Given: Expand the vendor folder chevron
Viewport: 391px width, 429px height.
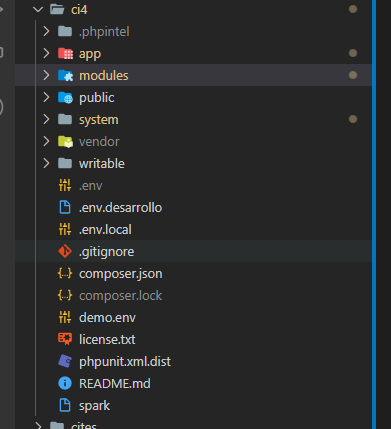Looking at the screenshot, I should click(x=46, y=141).
